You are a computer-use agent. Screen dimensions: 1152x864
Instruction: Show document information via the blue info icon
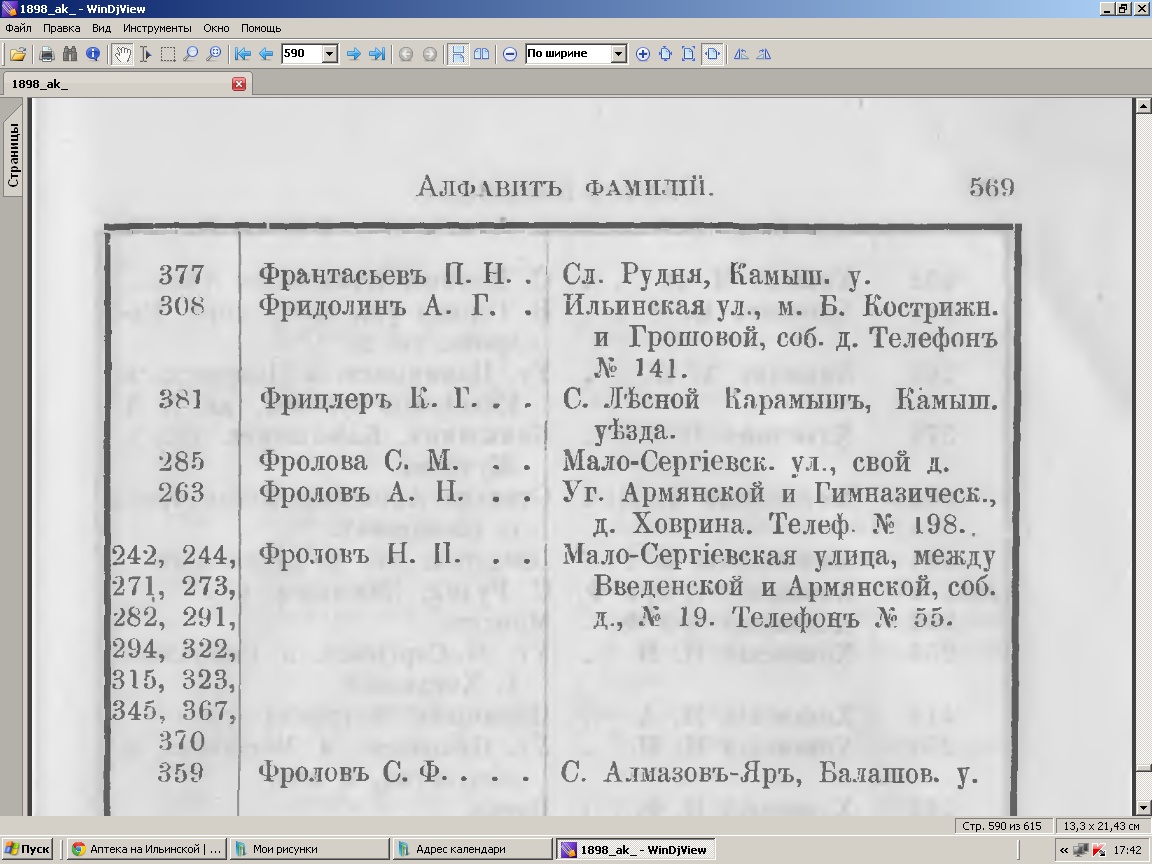(x=93, y=54)
